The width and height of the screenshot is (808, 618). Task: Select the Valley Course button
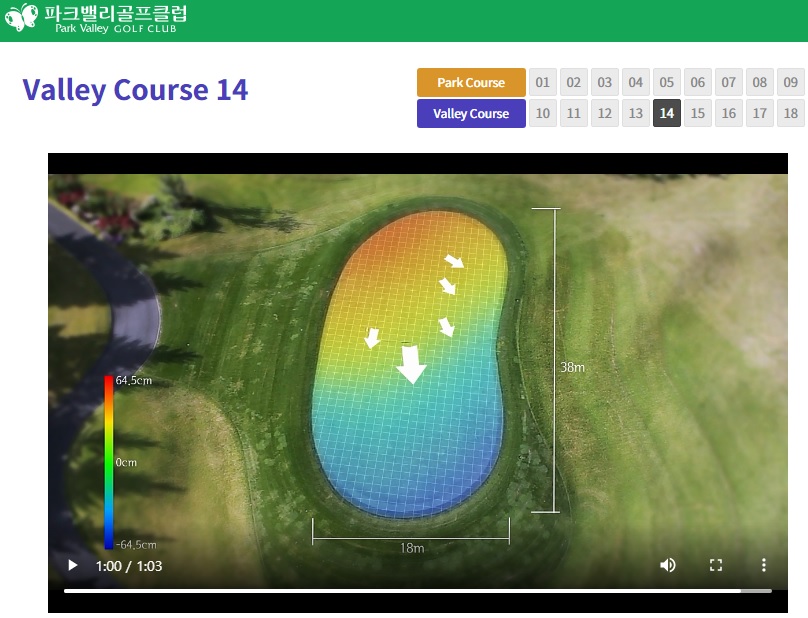pyautogui.click(x=471, y=113)
